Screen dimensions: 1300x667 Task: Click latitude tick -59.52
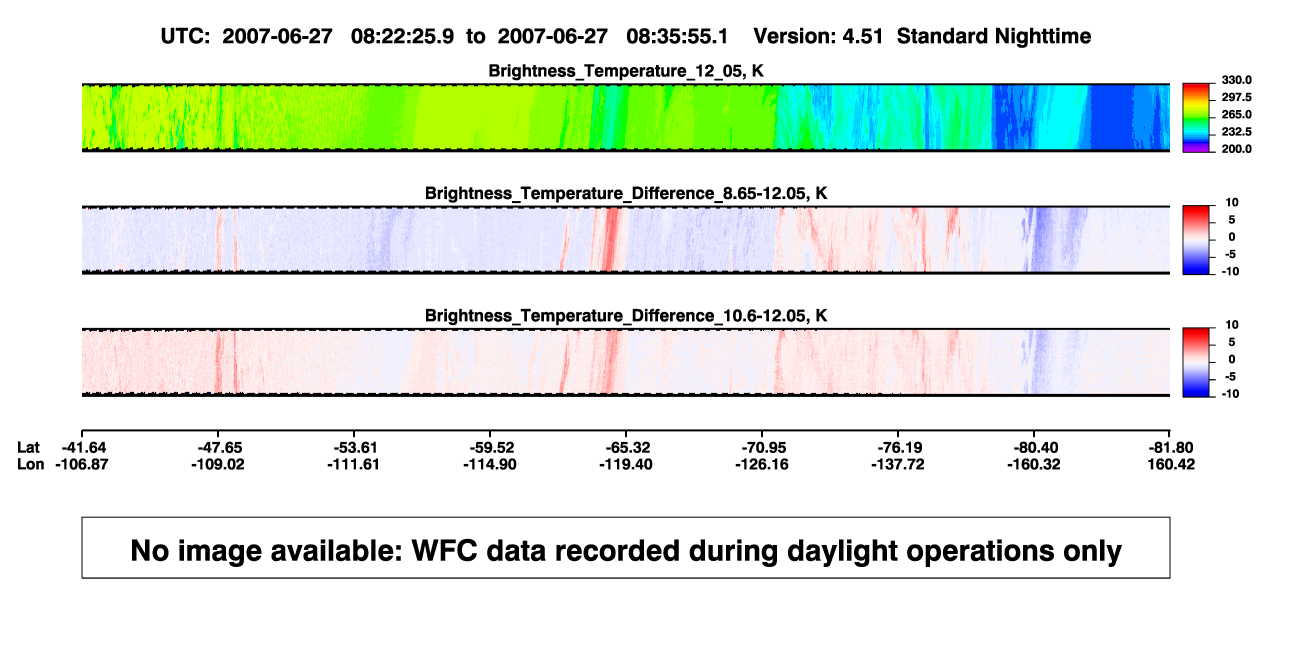click(x=490, y=447)
